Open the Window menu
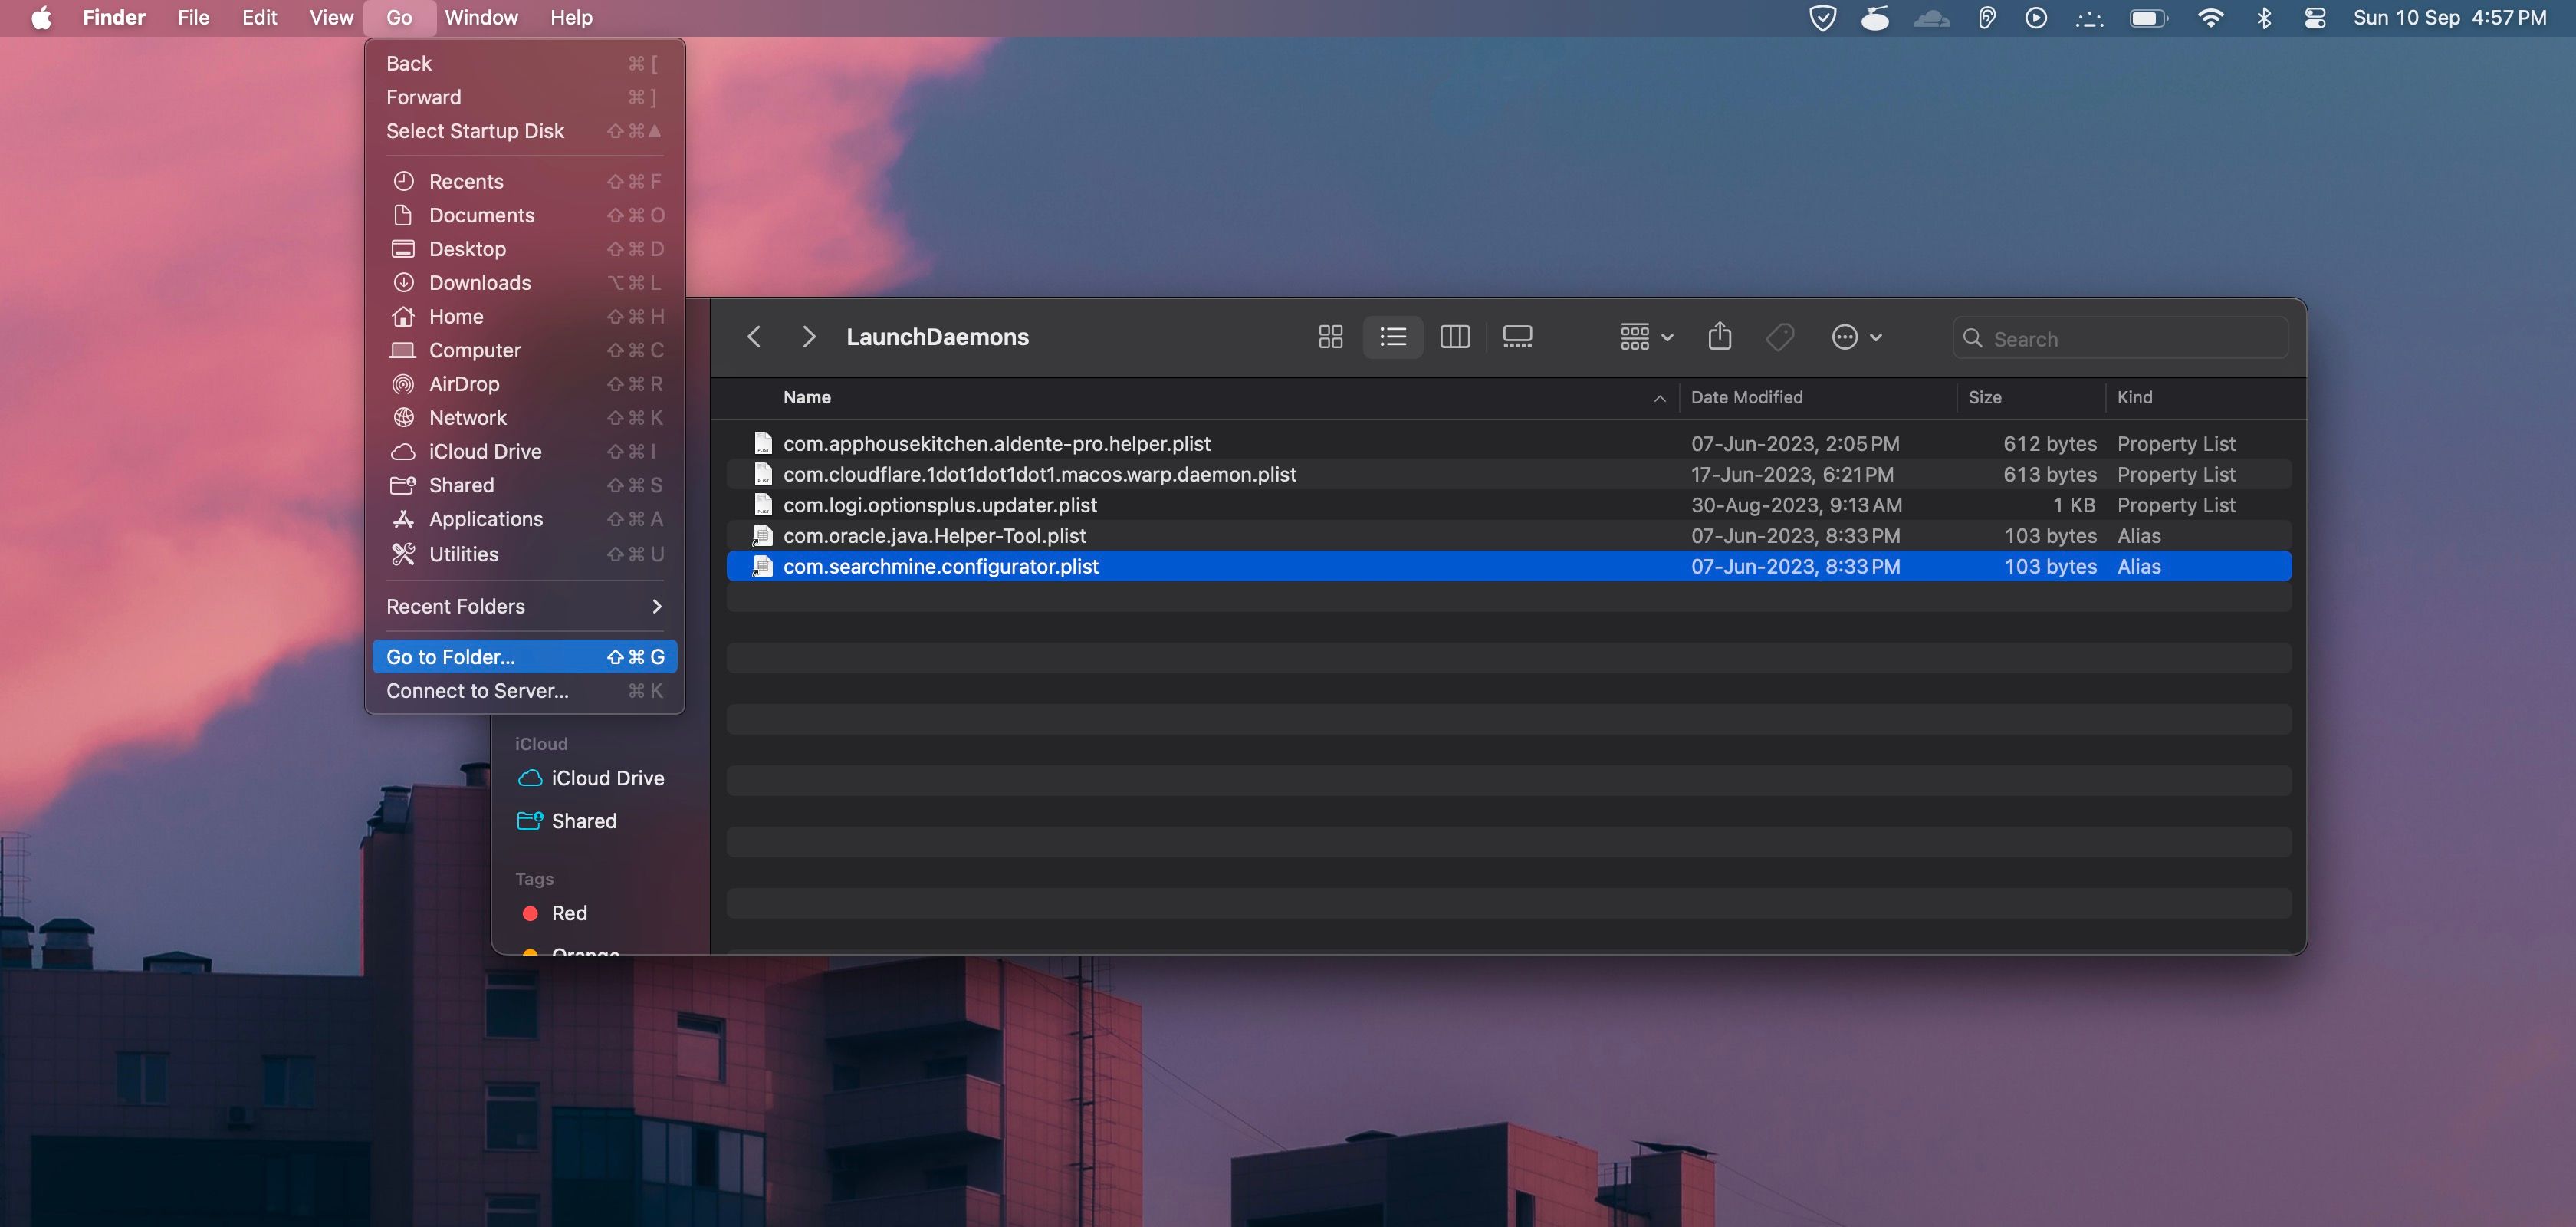The width and height of the screenshot is (2576, 1227). coord(482,17)
